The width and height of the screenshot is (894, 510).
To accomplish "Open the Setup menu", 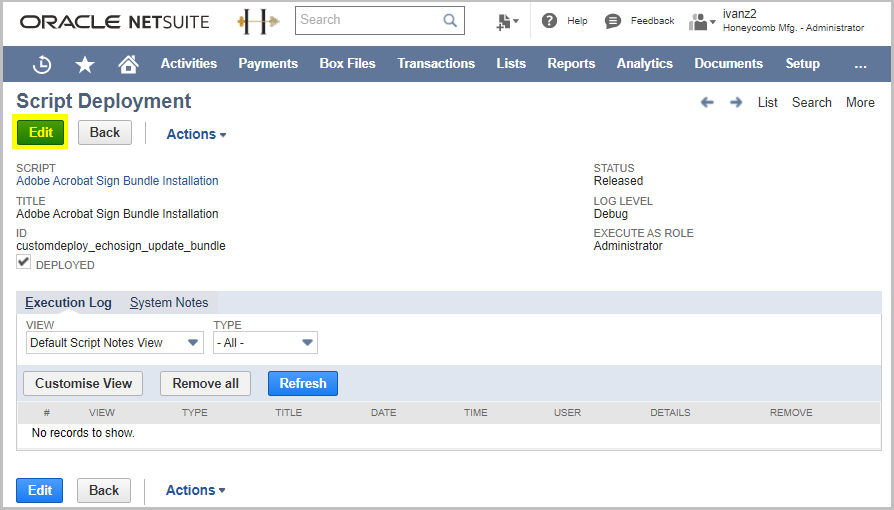I will coord(803,63).
